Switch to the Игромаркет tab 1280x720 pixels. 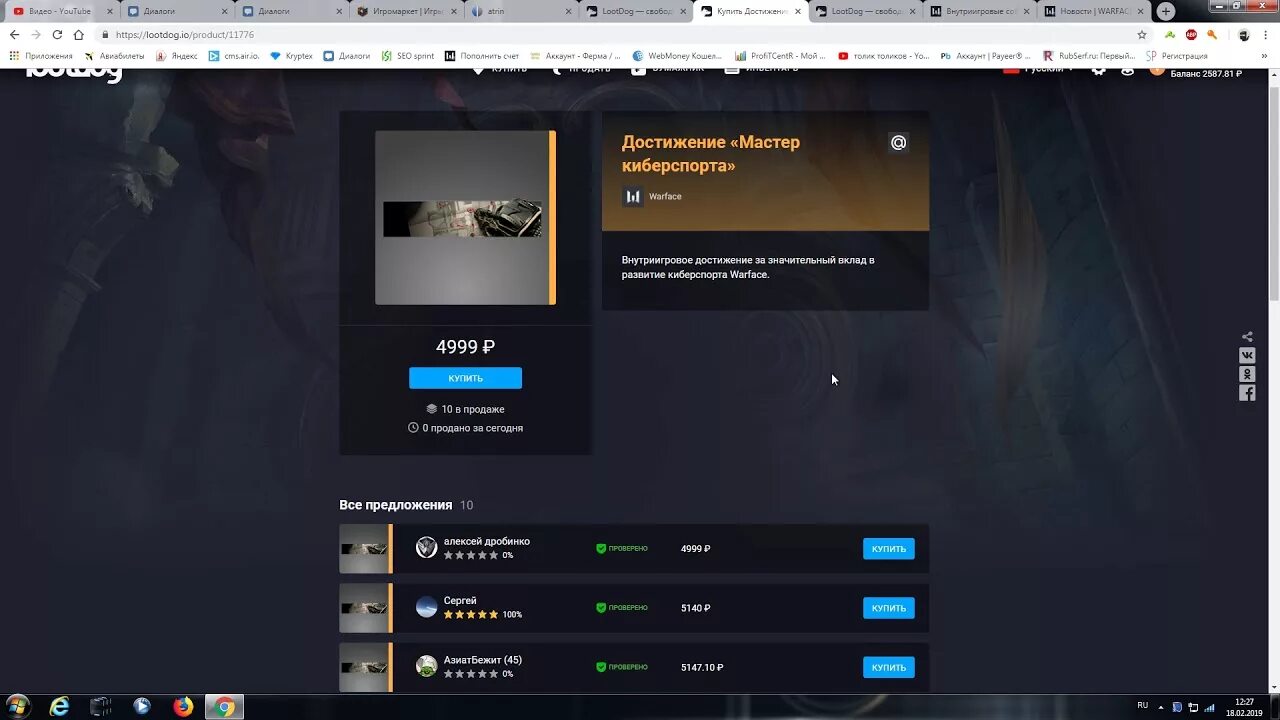point(407,11)
